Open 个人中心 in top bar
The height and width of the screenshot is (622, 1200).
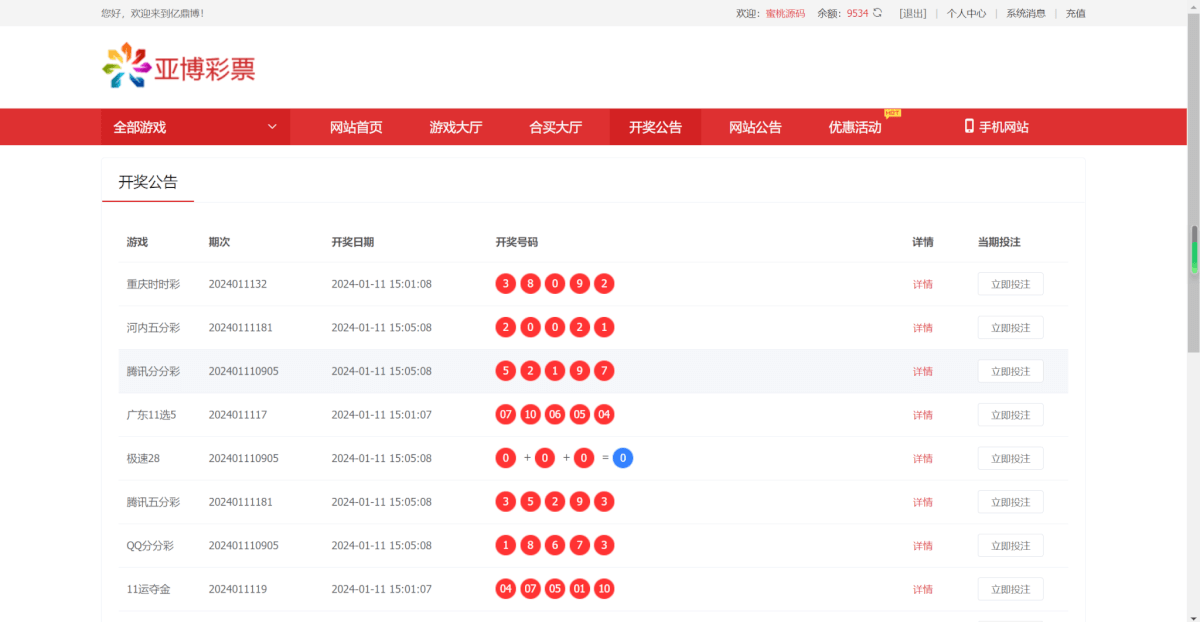966,13
